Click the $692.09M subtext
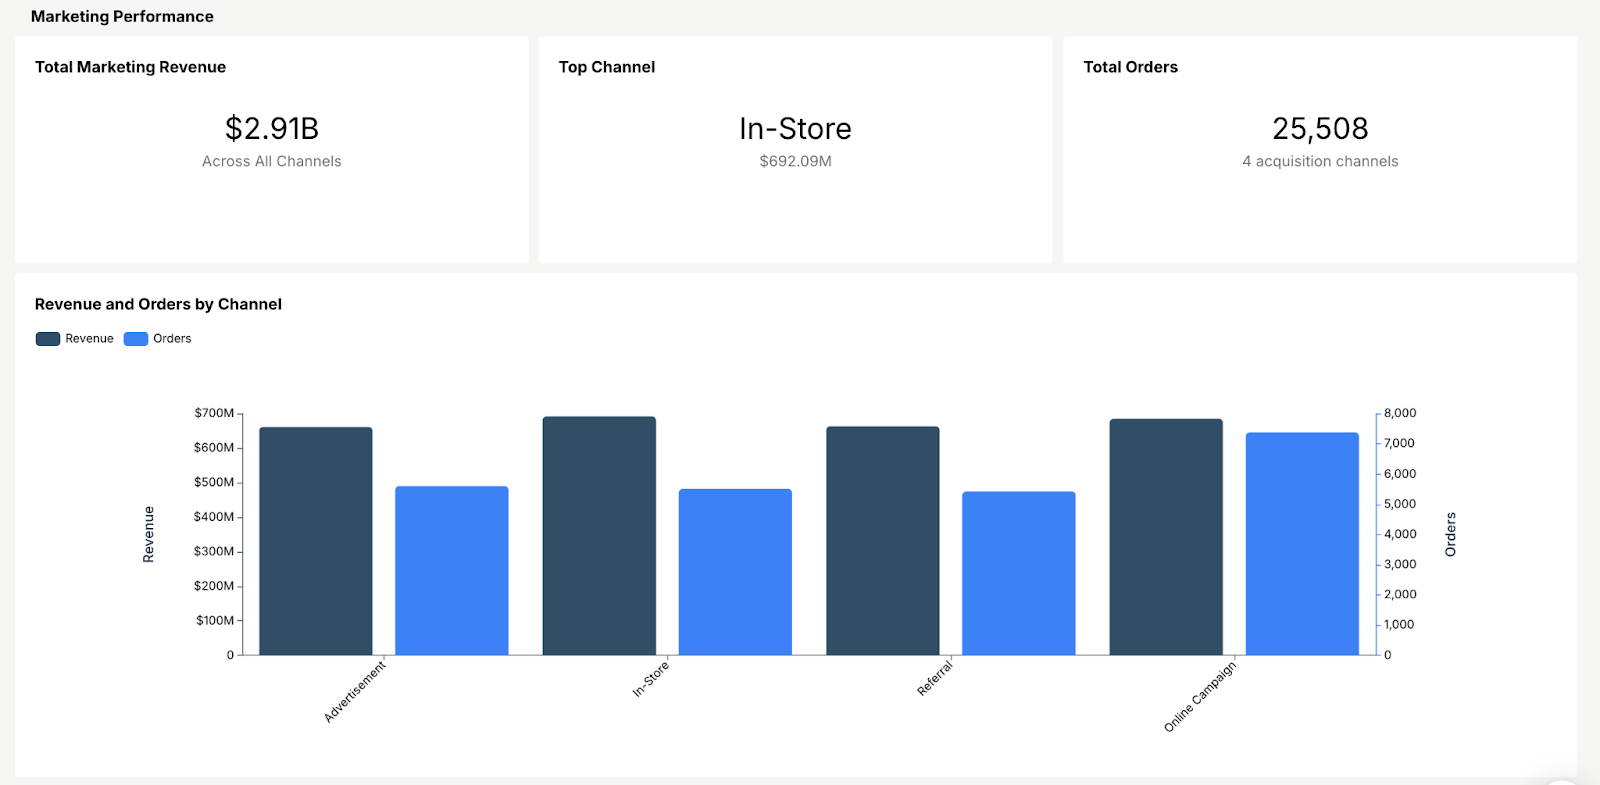This screenshot has height=785, width=1600. (795, 161)
